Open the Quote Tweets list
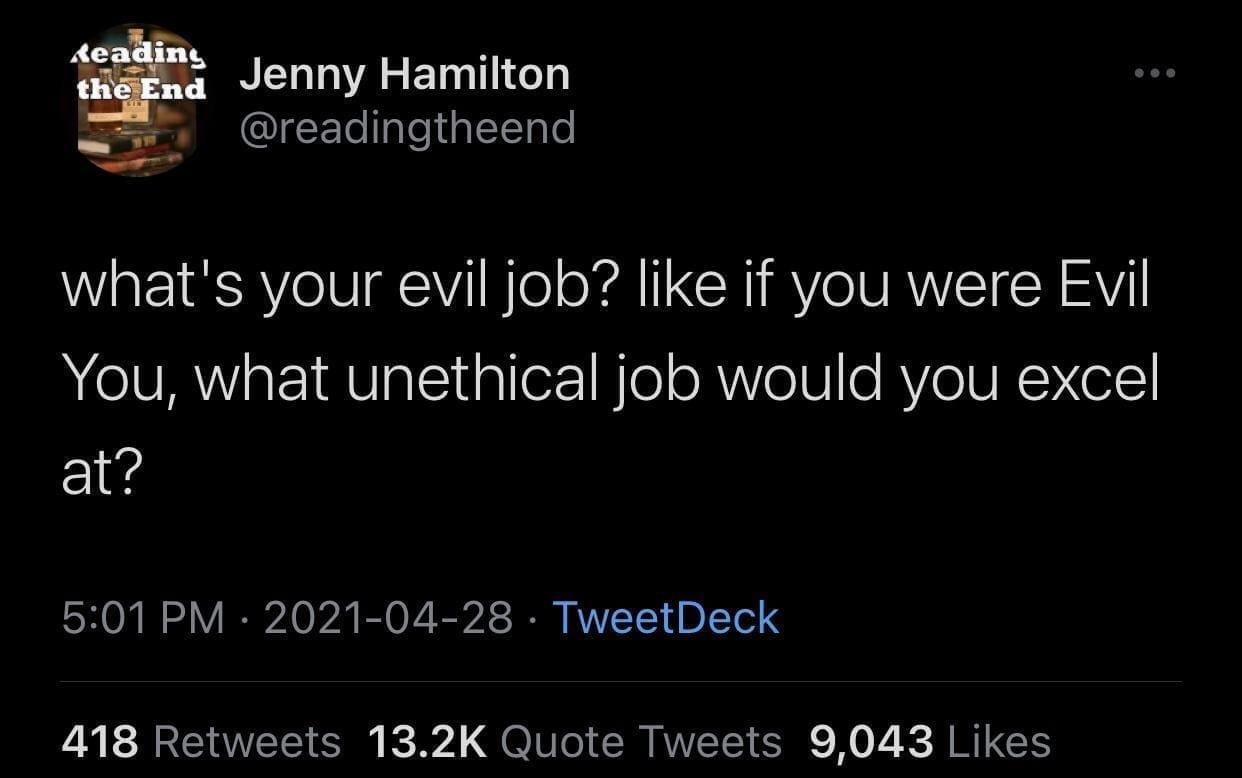1242x778 pixels. (x=640, y=742)
